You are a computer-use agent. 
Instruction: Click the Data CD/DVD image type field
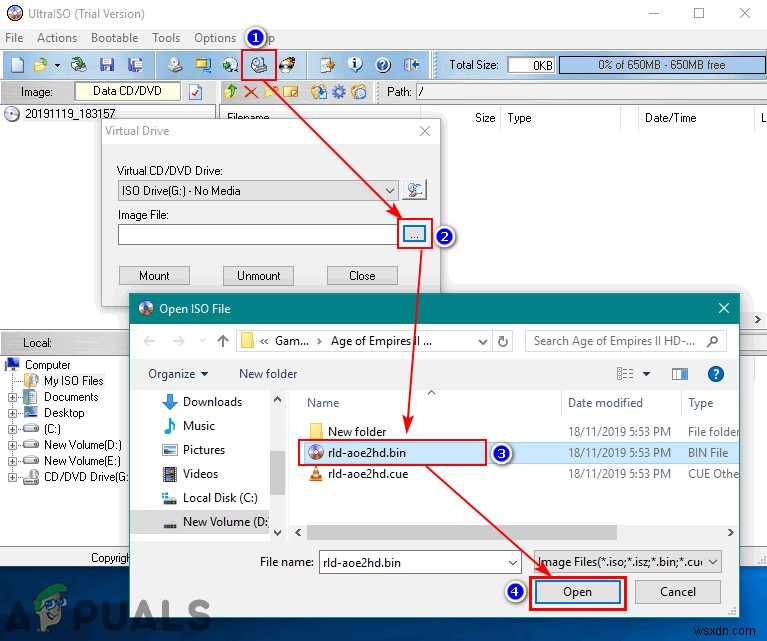pyautogui.click(x=127, y=91)
